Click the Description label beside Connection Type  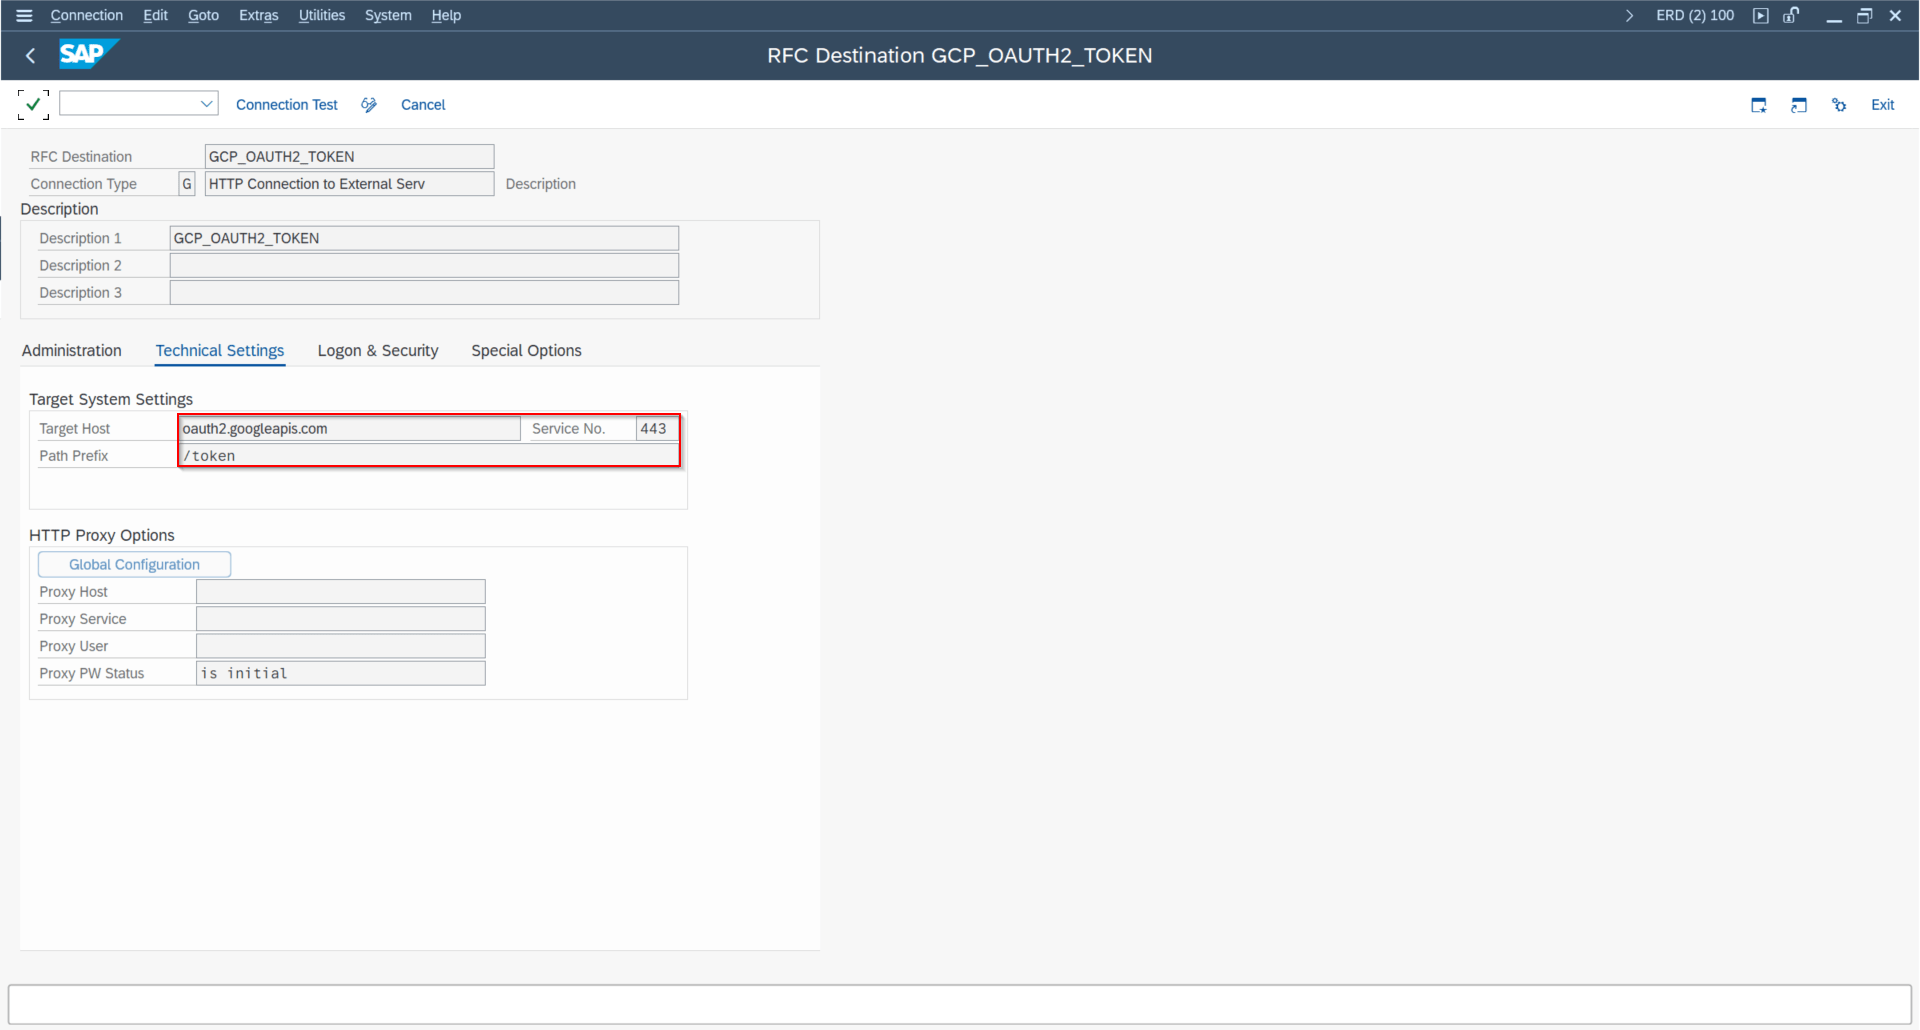(x=541, y=184)
